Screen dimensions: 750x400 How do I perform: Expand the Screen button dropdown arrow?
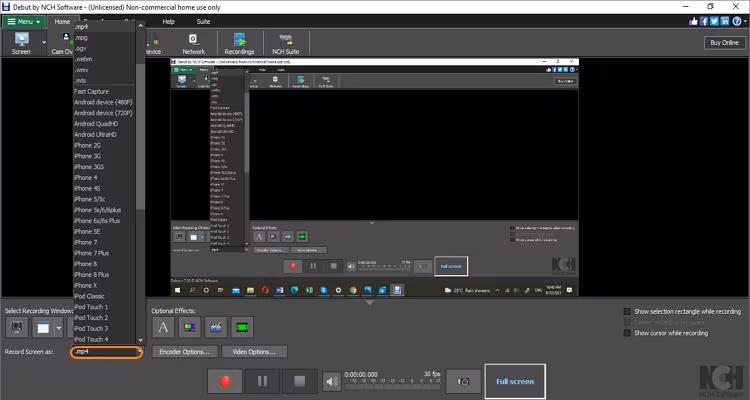pyautogui.click(x=44, y=43)
